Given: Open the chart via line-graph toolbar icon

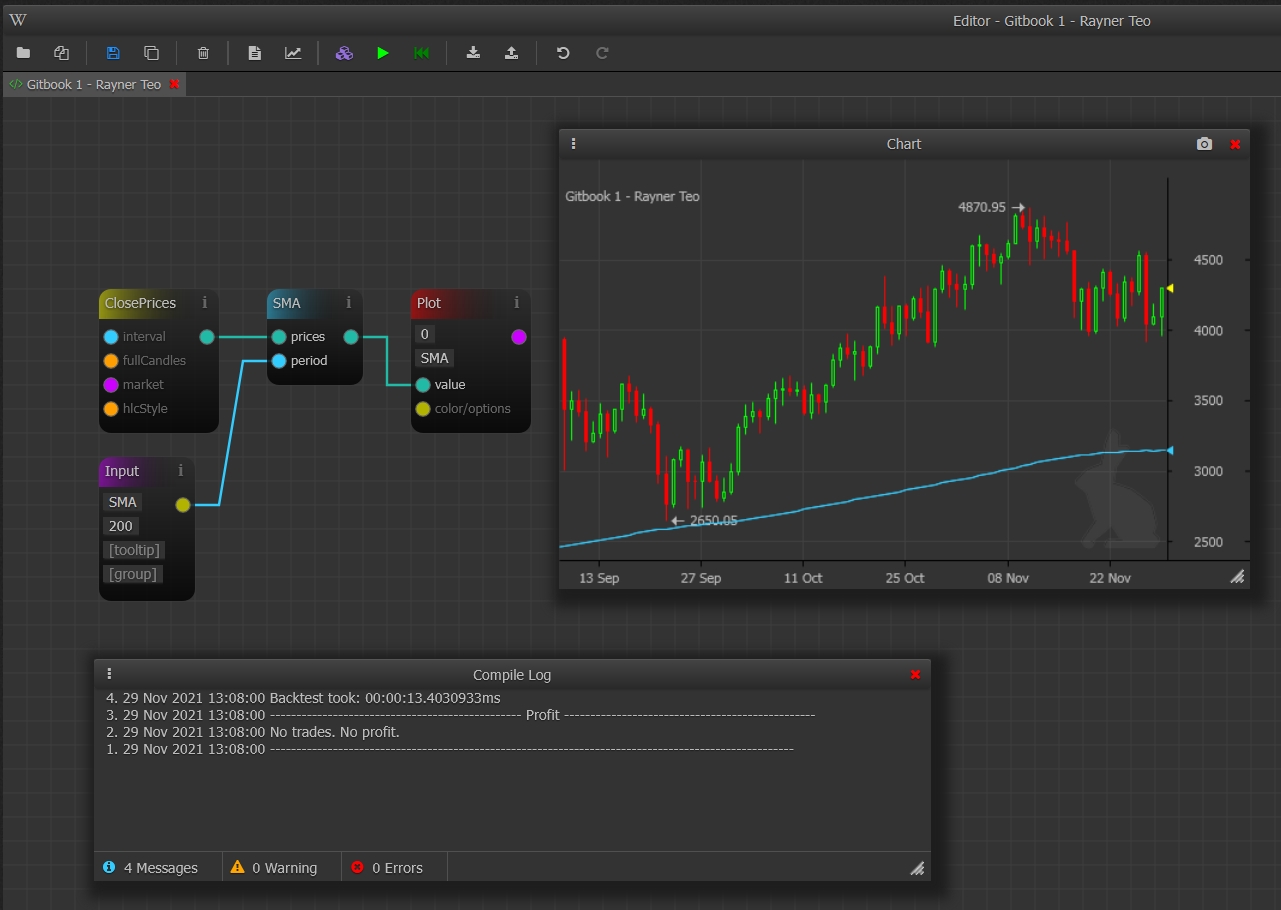Looking at the screenshot, I should [293, 53].
